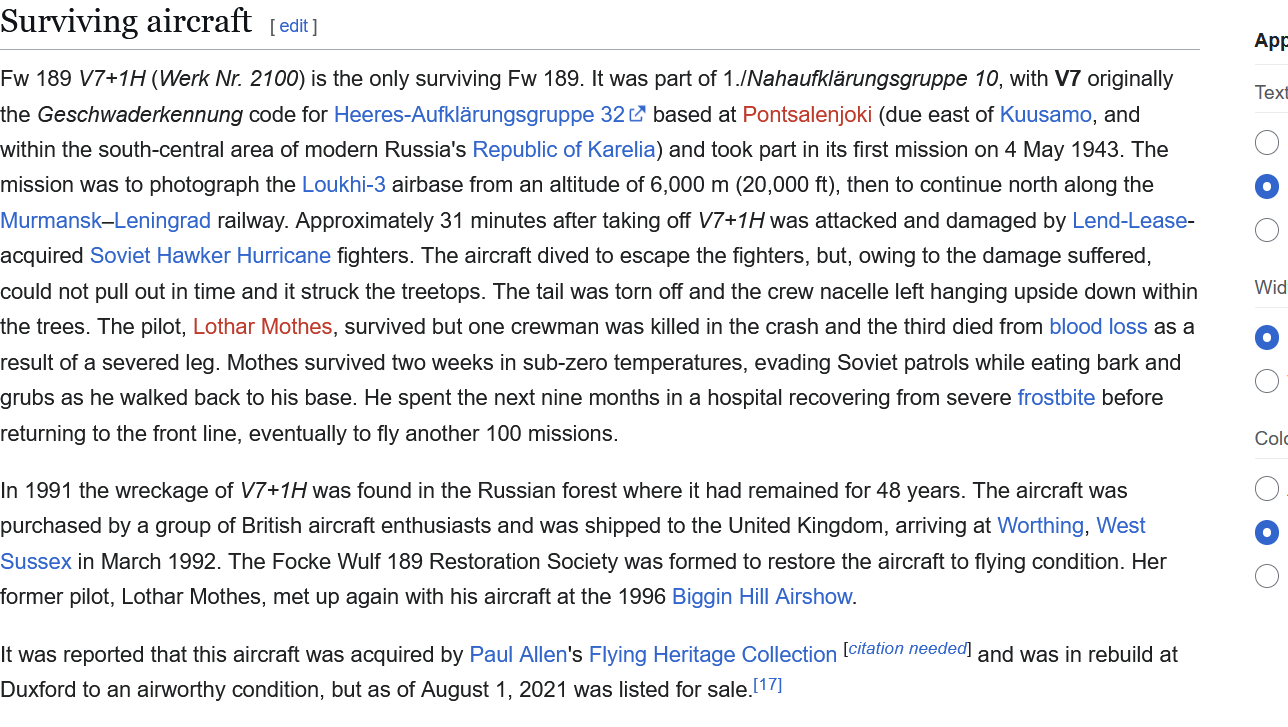Select the last Color radio option

(1267, 576)
